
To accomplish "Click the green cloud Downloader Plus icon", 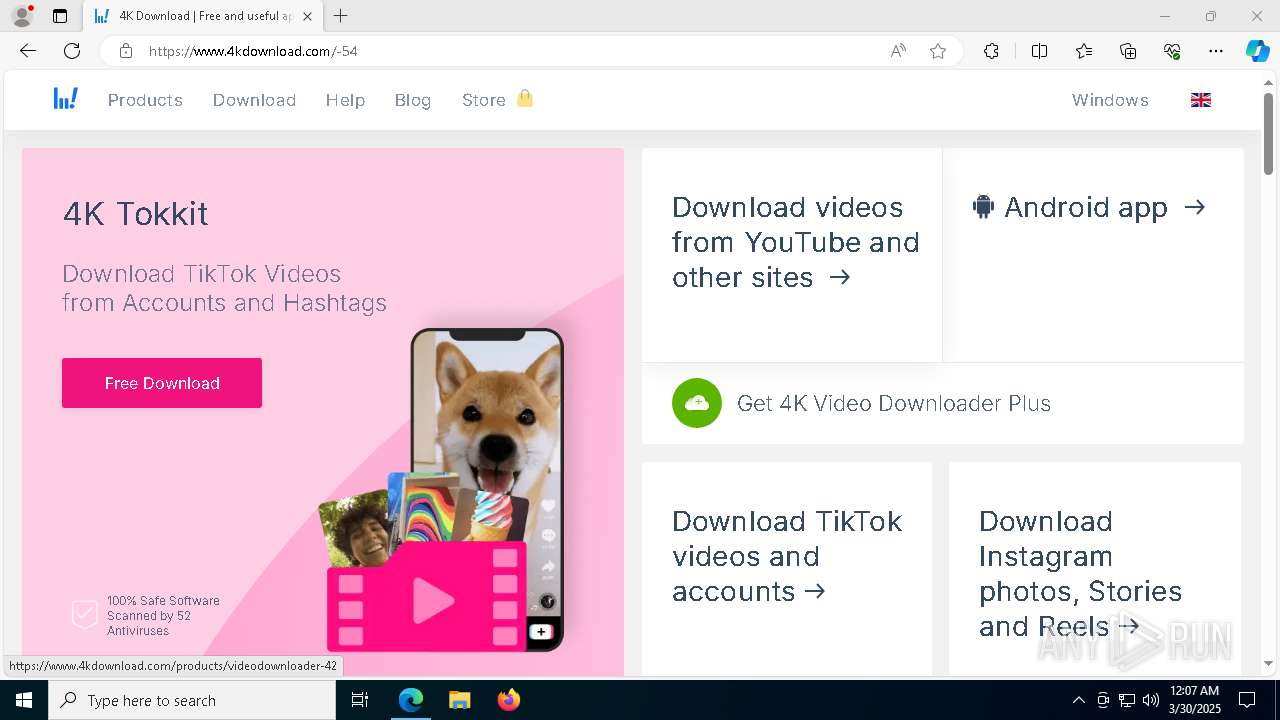I will pyautogui.click(x=697, y=403).
